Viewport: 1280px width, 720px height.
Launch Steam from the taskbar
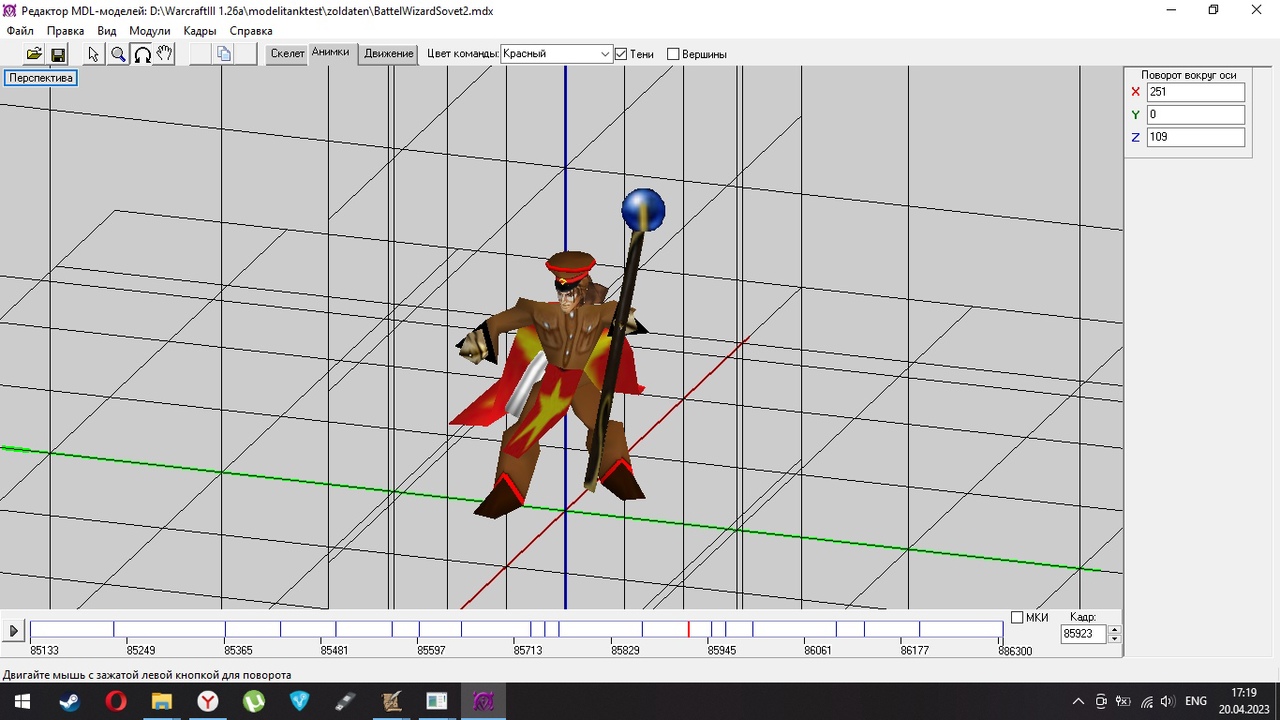coord(69,701)
